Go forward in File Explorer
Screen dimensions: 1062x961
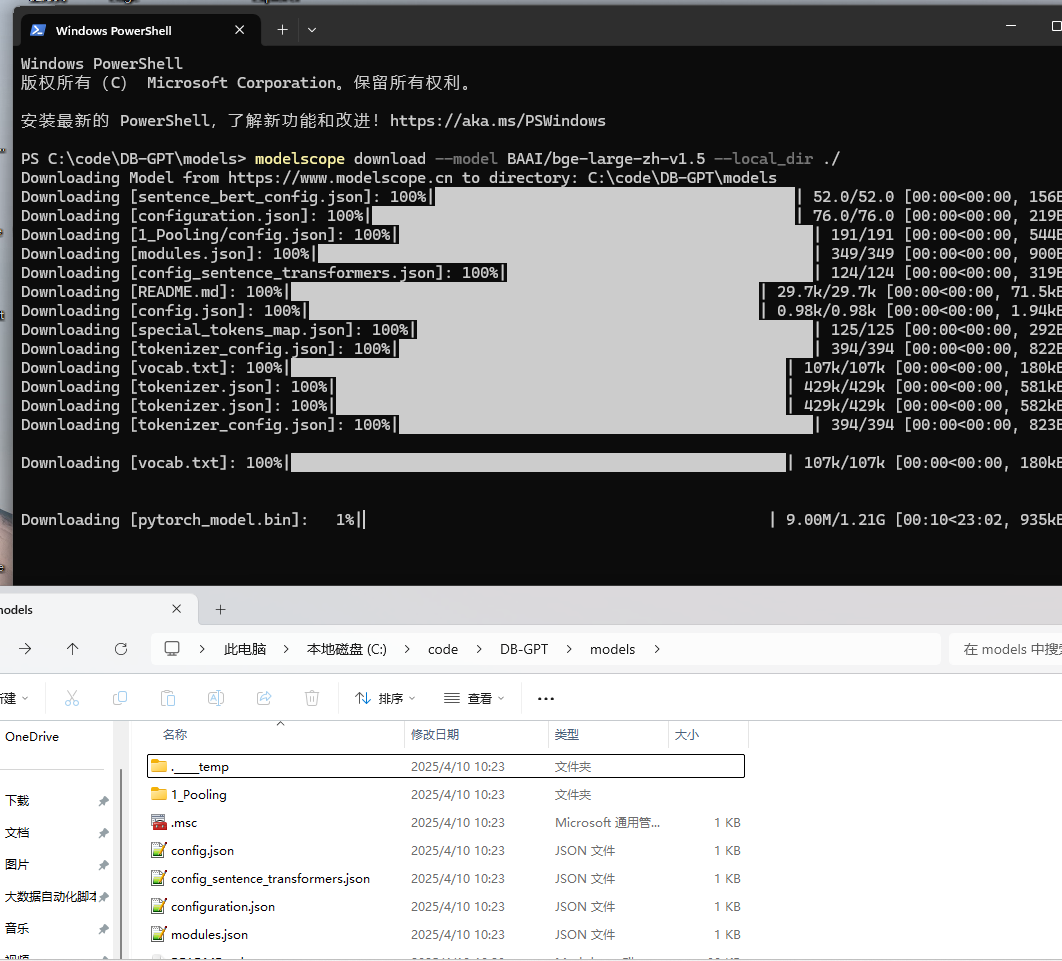[25, 649]
